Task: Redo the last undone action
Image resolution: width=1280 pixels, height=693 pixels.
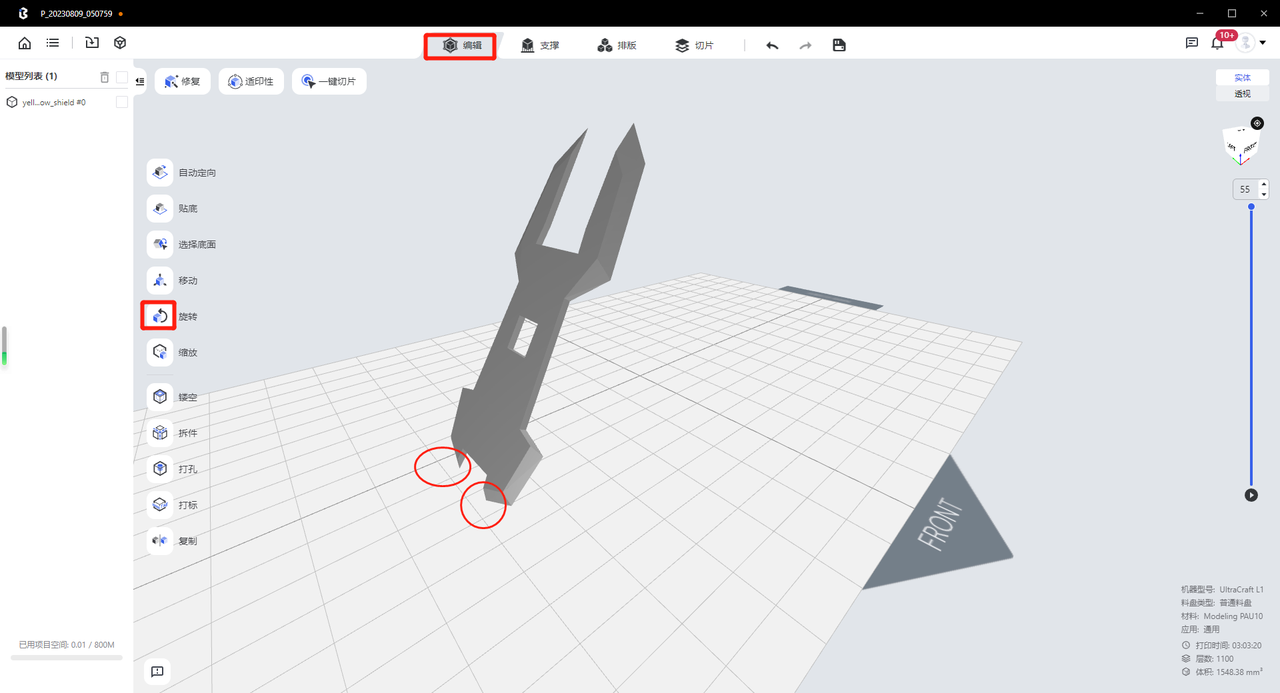Action: 805,45
